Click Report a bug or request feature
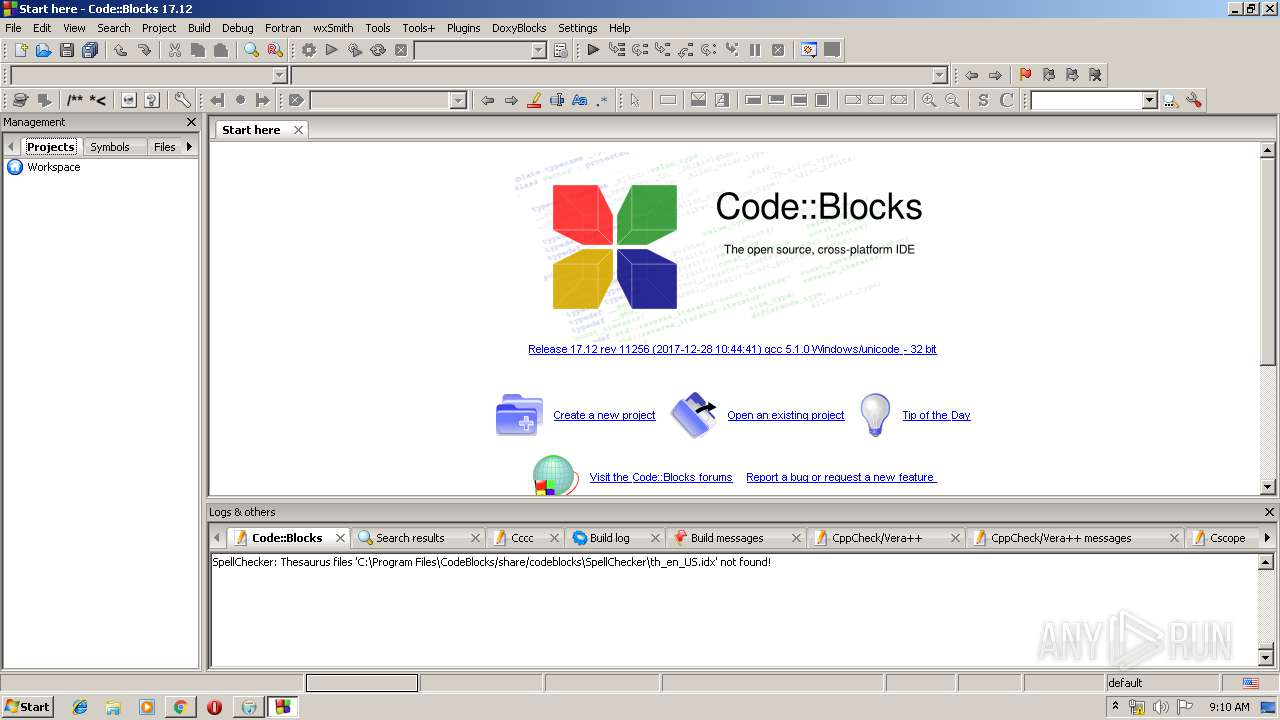This screenshot has width=1280, height=720. [x=841, y=477]
